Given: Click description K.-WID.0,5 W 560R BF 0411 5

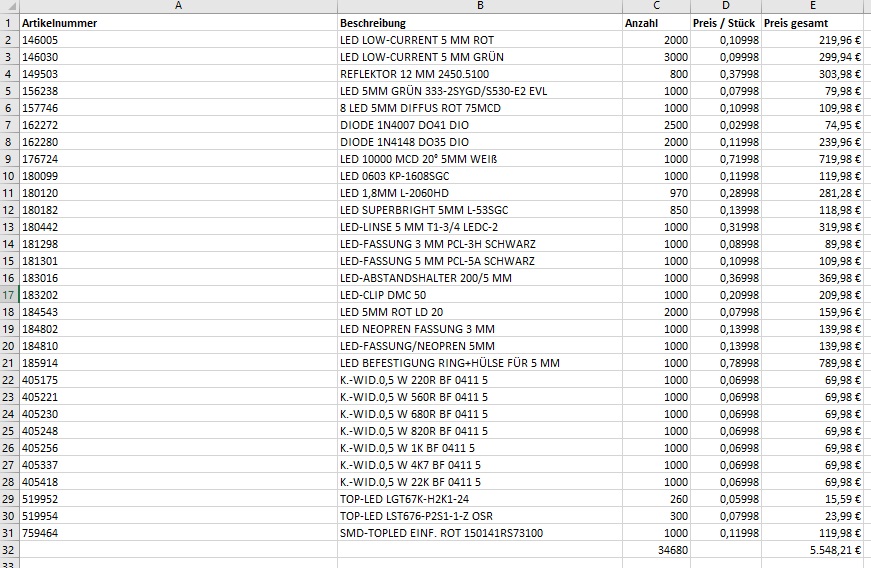Looking at the screenshot, I should [480, 396].
